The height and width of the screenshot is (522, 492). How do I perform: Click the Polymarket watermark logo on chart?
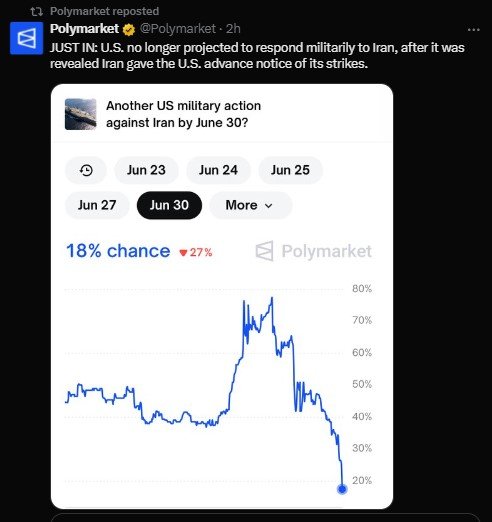click(313, 251)
